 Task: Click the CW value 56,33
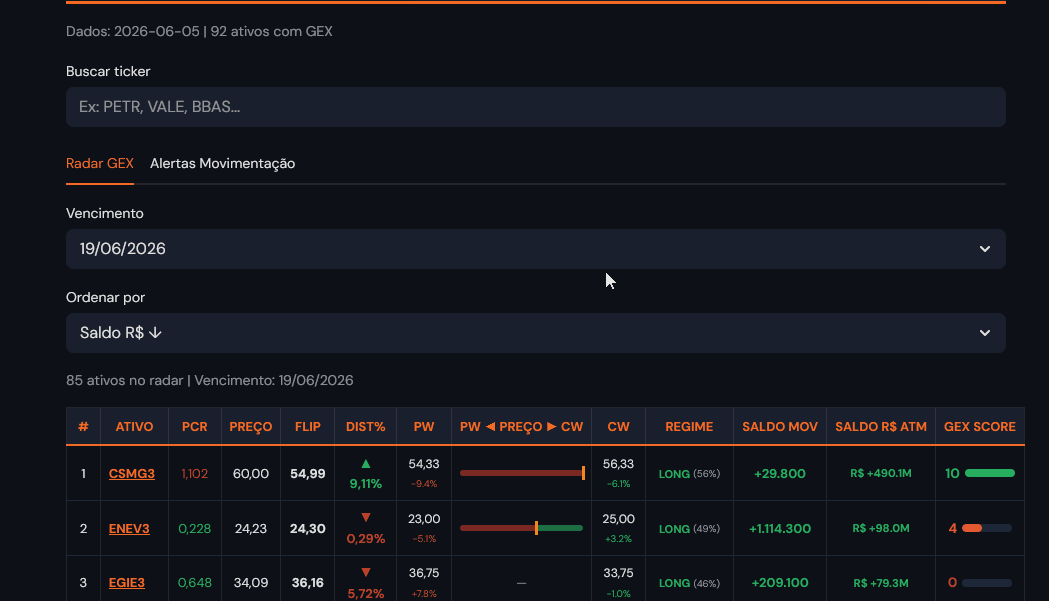(618, 464)
